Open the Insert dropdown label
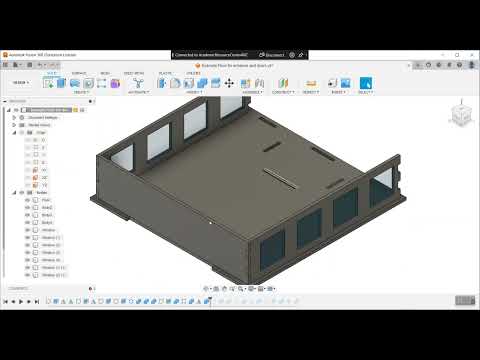 (x=339, y=92)
